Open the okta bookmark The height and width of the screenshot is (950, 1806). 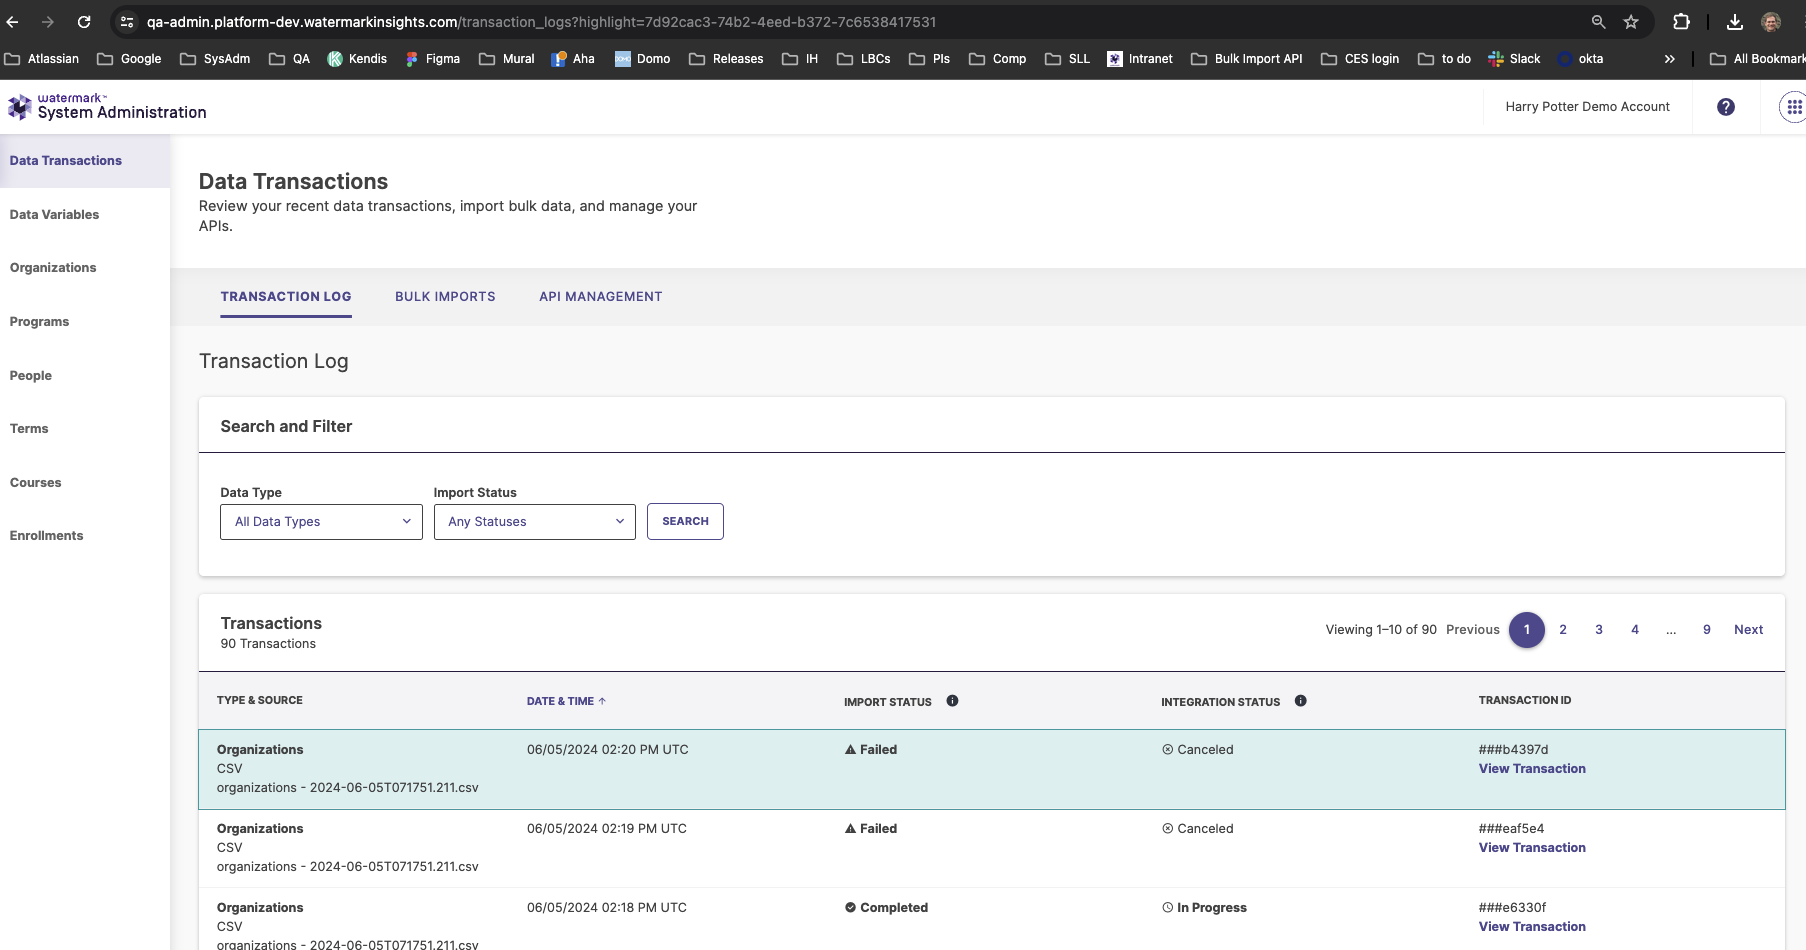pos(1580,59)
